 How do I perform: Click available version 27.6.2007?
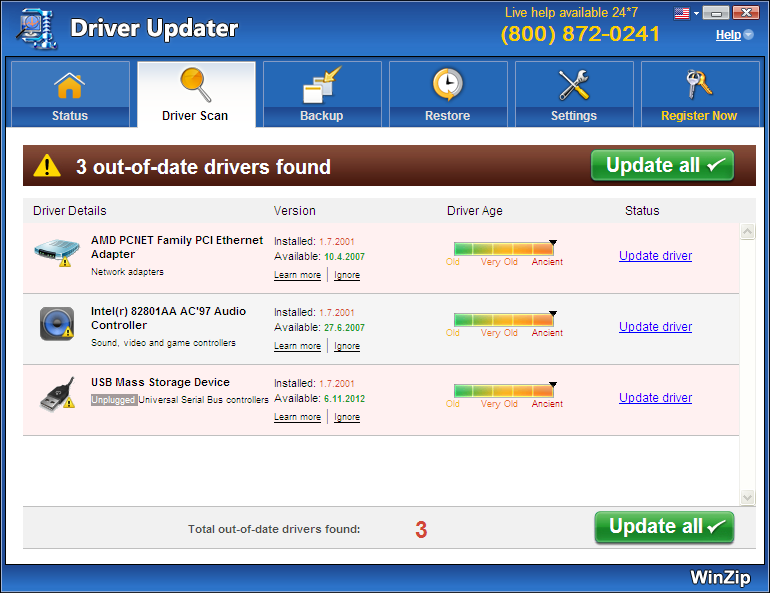(x=344, y=327)
